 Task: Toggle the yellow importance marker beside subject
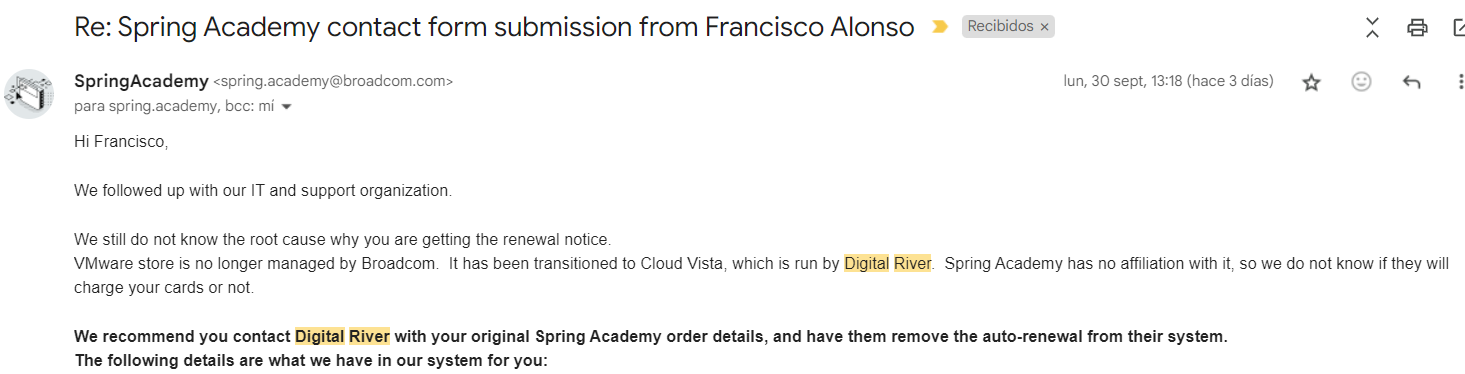click(939, 28)
